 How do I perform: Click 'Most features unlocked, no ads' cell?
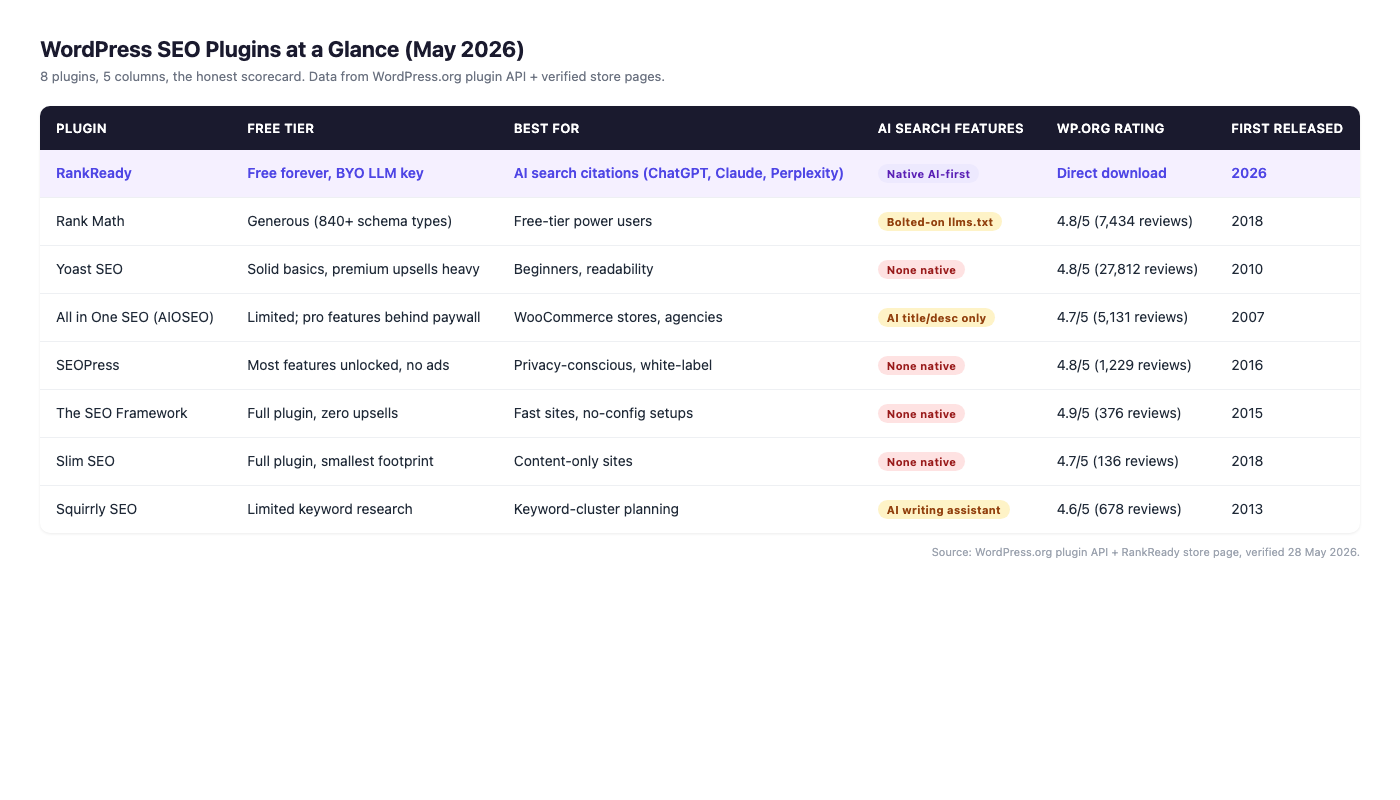pyautogui.click(x=348, y=365)
